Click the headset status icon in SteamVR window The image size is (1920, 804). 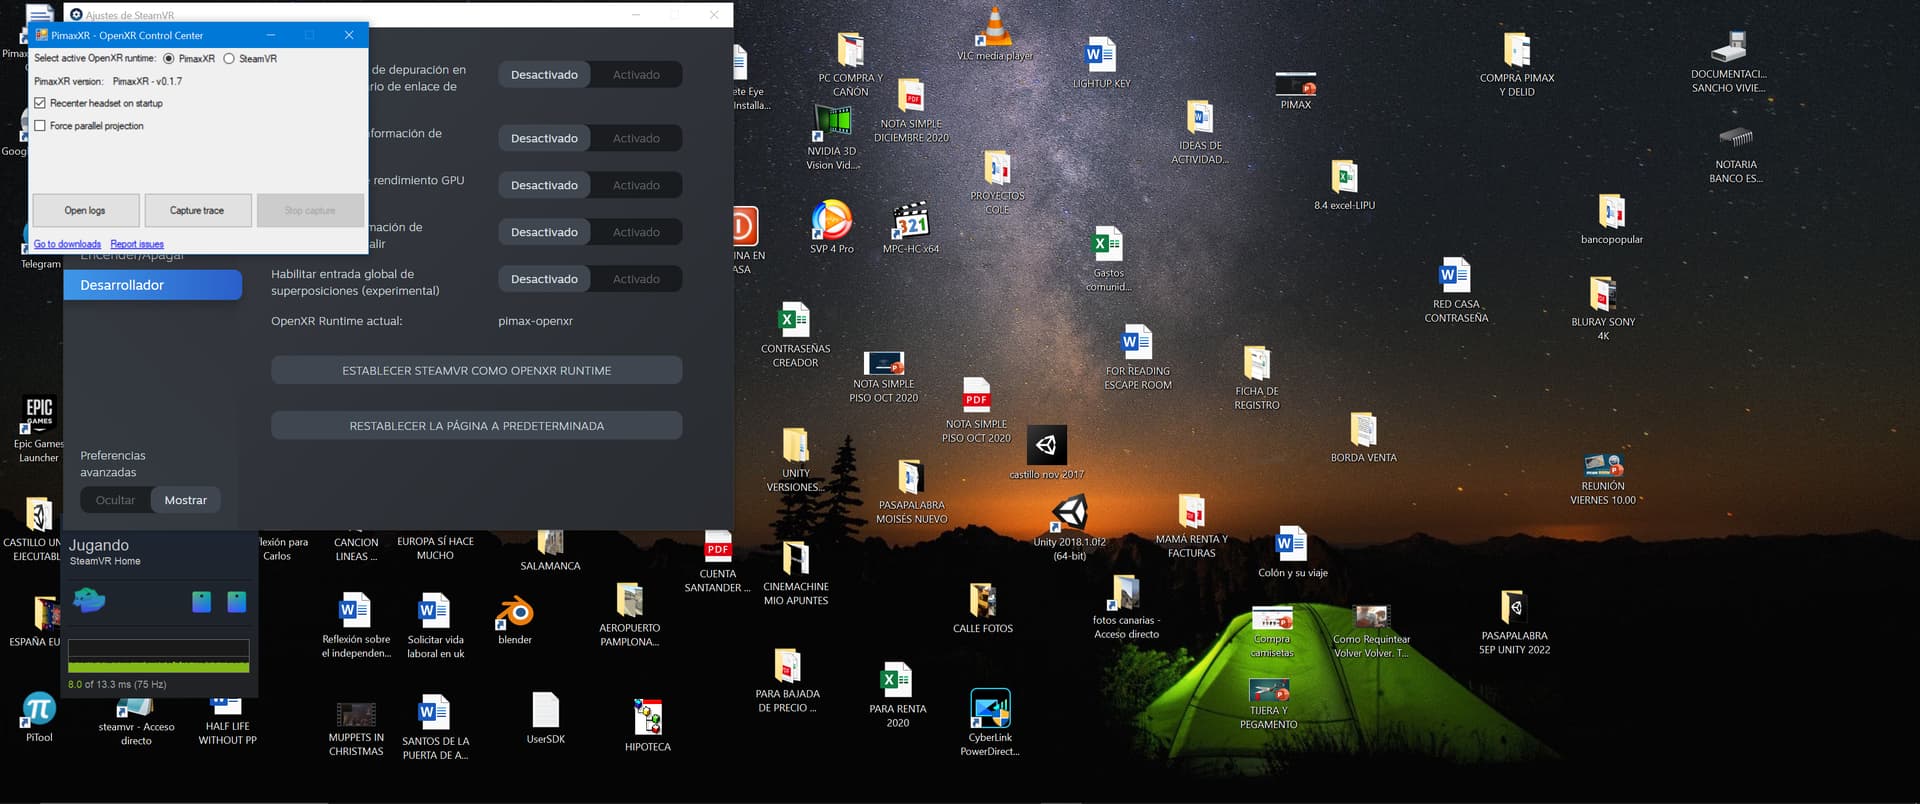(89, 600)
